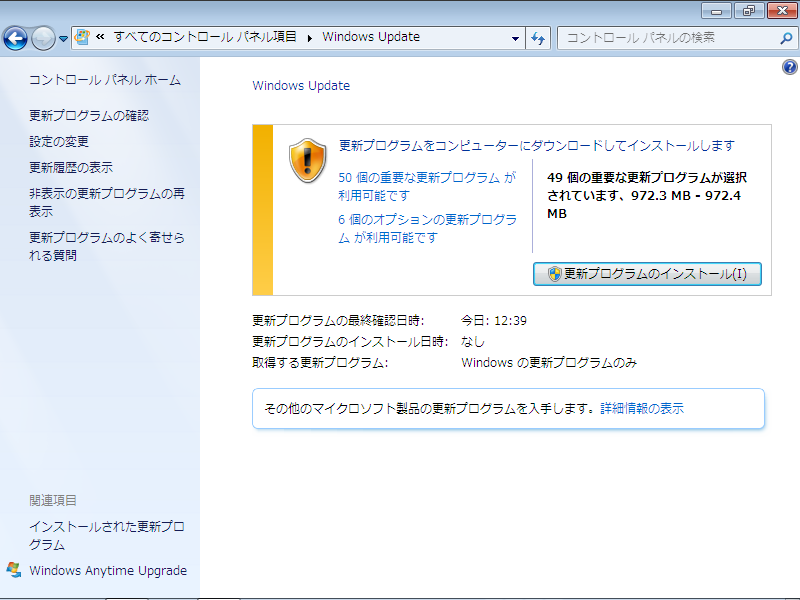
Task: Open 更新プログラムのよく寄せられる質問 link
Action: click(x=107, y=246)
